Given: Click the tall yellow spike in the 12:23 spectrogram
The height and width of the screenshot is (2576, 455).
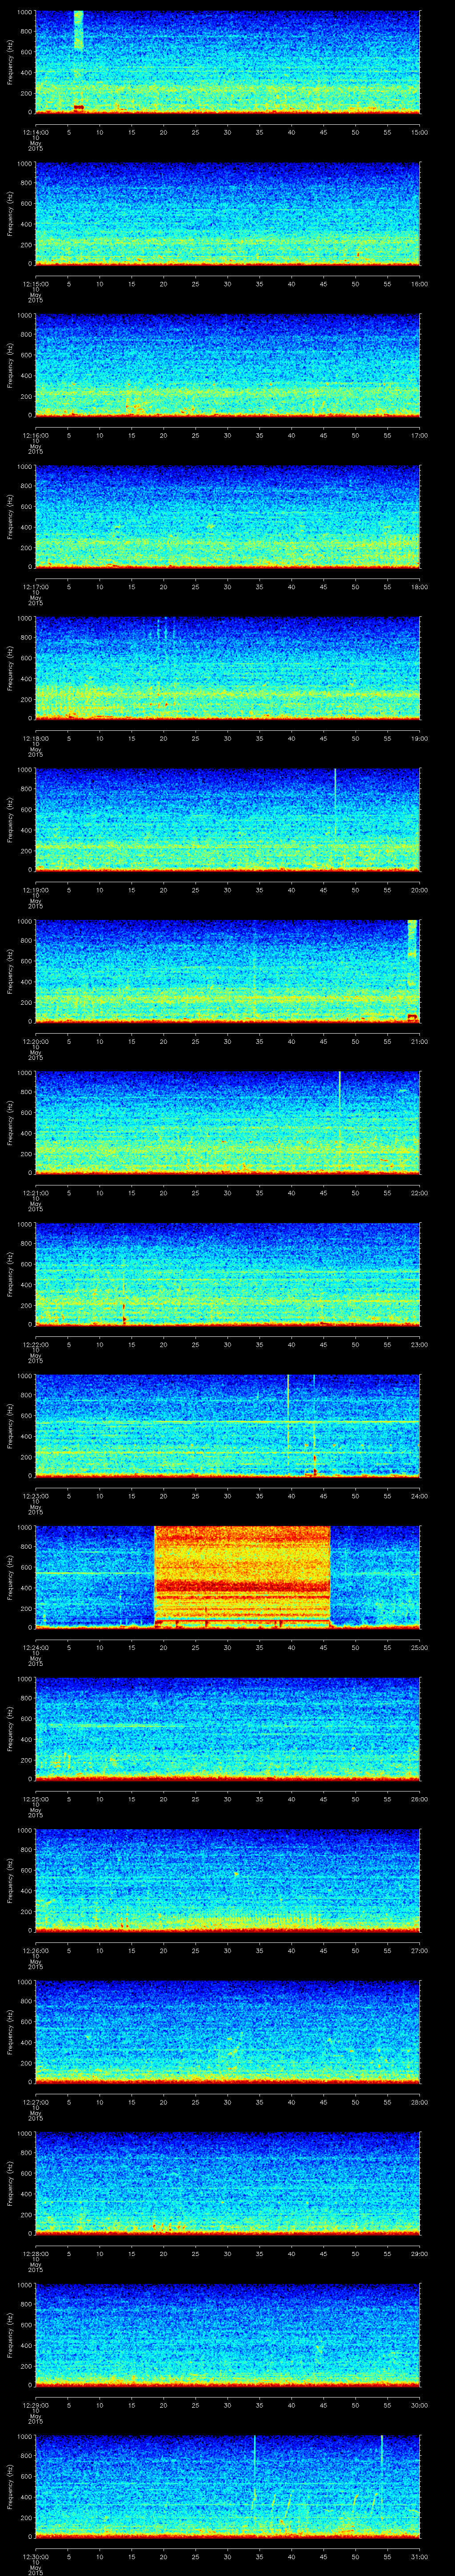Looking at the screenshot, I should (288, 1420).
